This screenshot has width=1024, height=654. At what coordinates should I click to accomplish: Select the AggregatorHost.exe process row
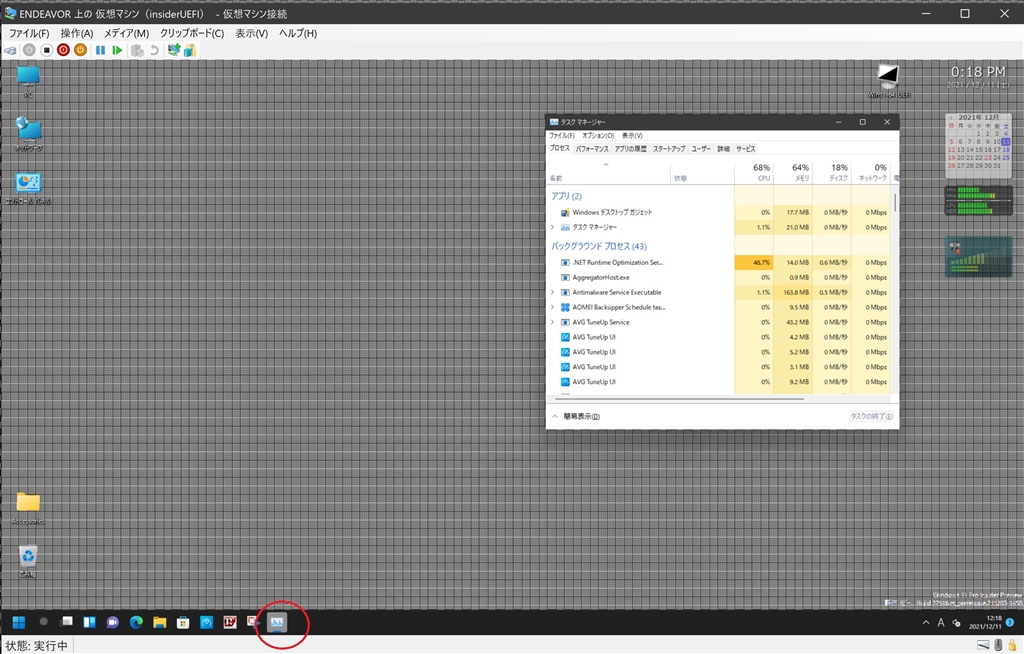718,278
